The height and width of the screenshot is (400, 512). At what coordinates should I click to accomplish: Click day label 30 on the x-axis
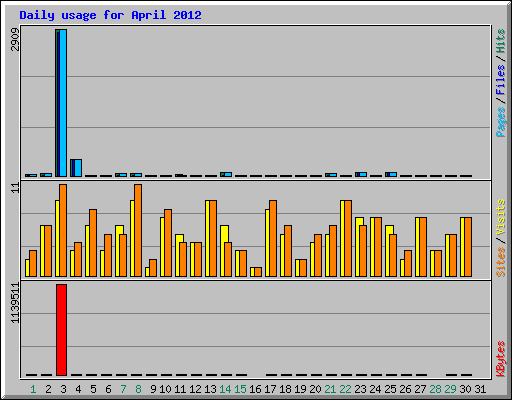(x=465, y=389)
